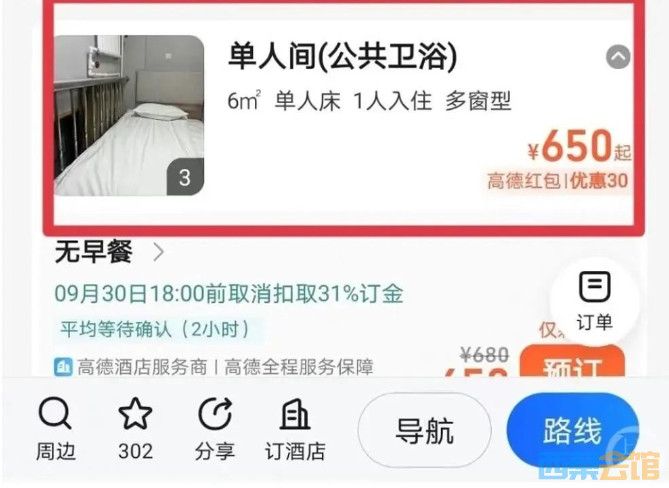Viewport: 669px width, 488px height.
Task: Tap the small hotel service provider icon
Action: click(63, 367)
